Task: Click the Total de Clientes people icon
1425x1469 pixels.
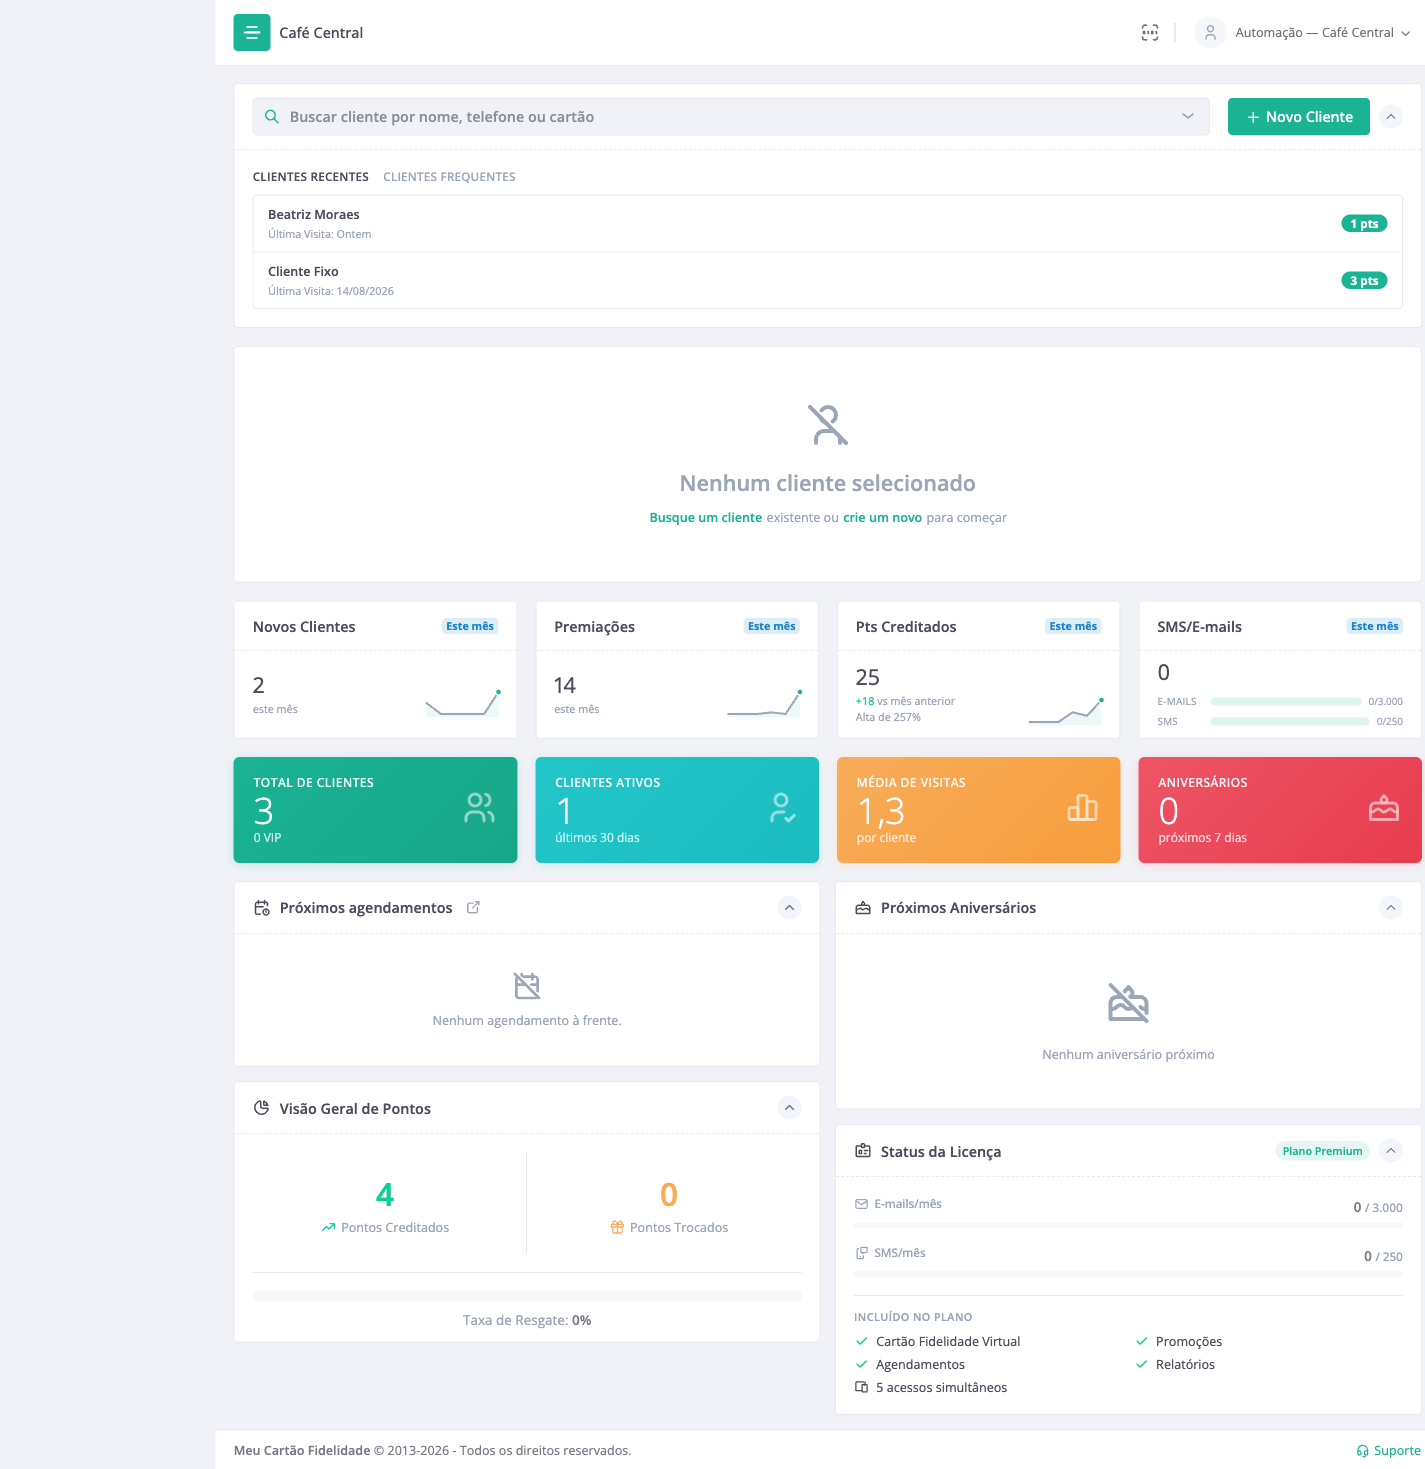Action: [x=479, y=808]
